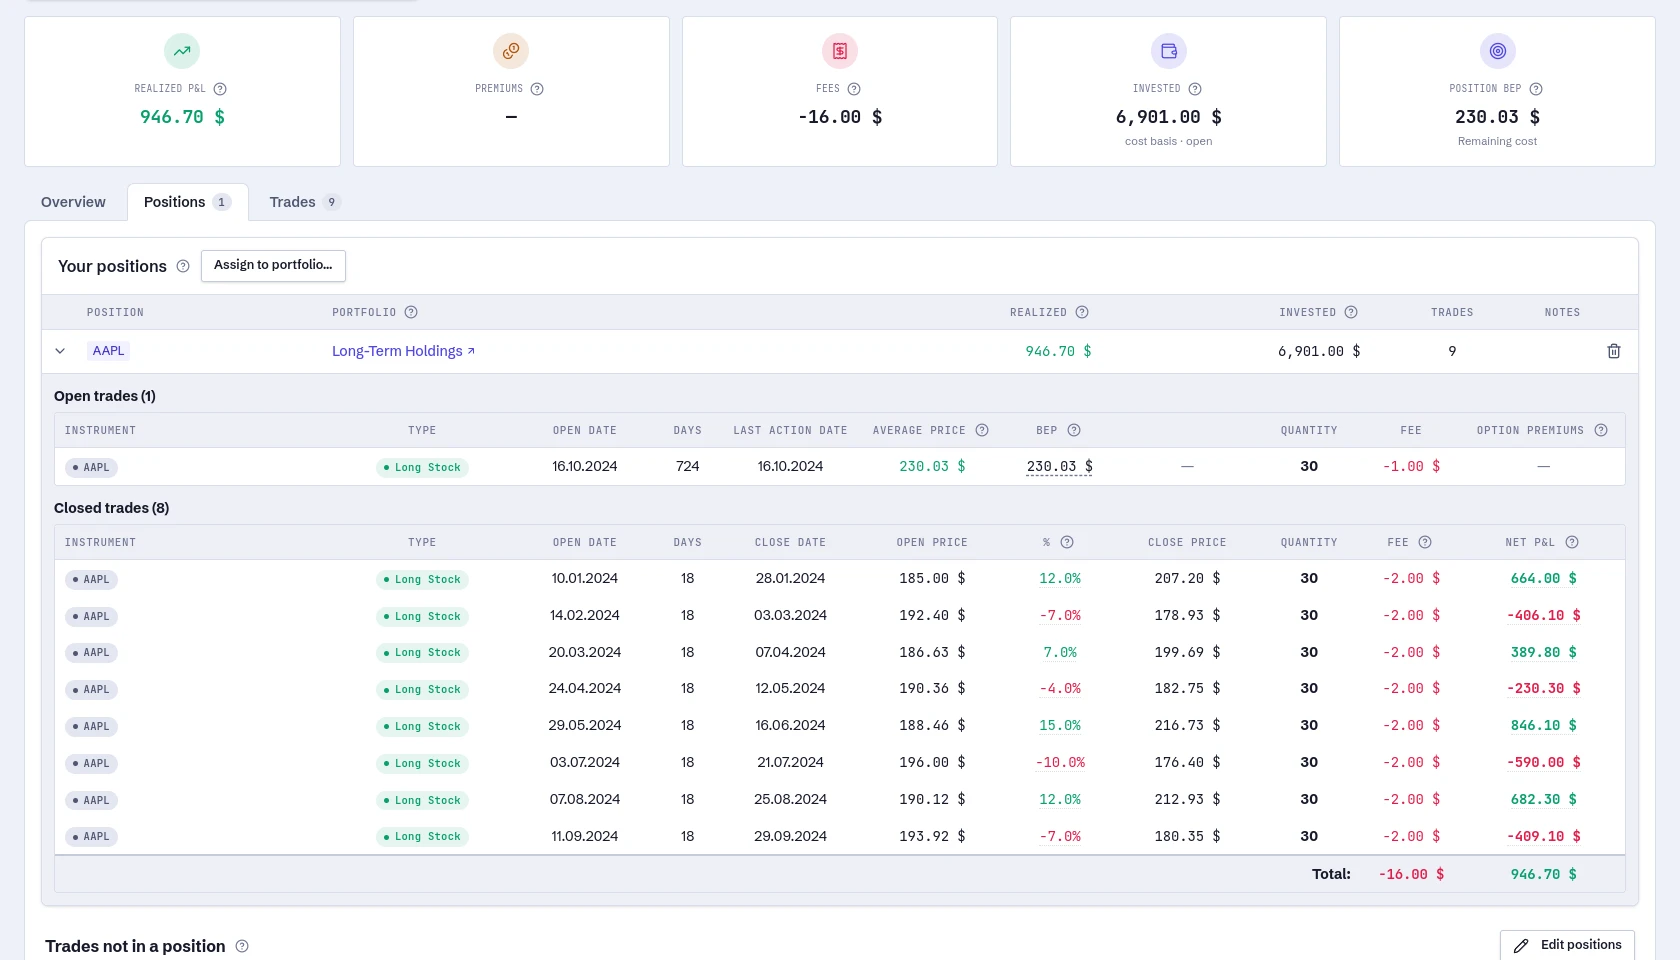Open help for Realized P&L card
This screenshot has height=960, width=1680.
pyautogui.click(x=220, y=89)
